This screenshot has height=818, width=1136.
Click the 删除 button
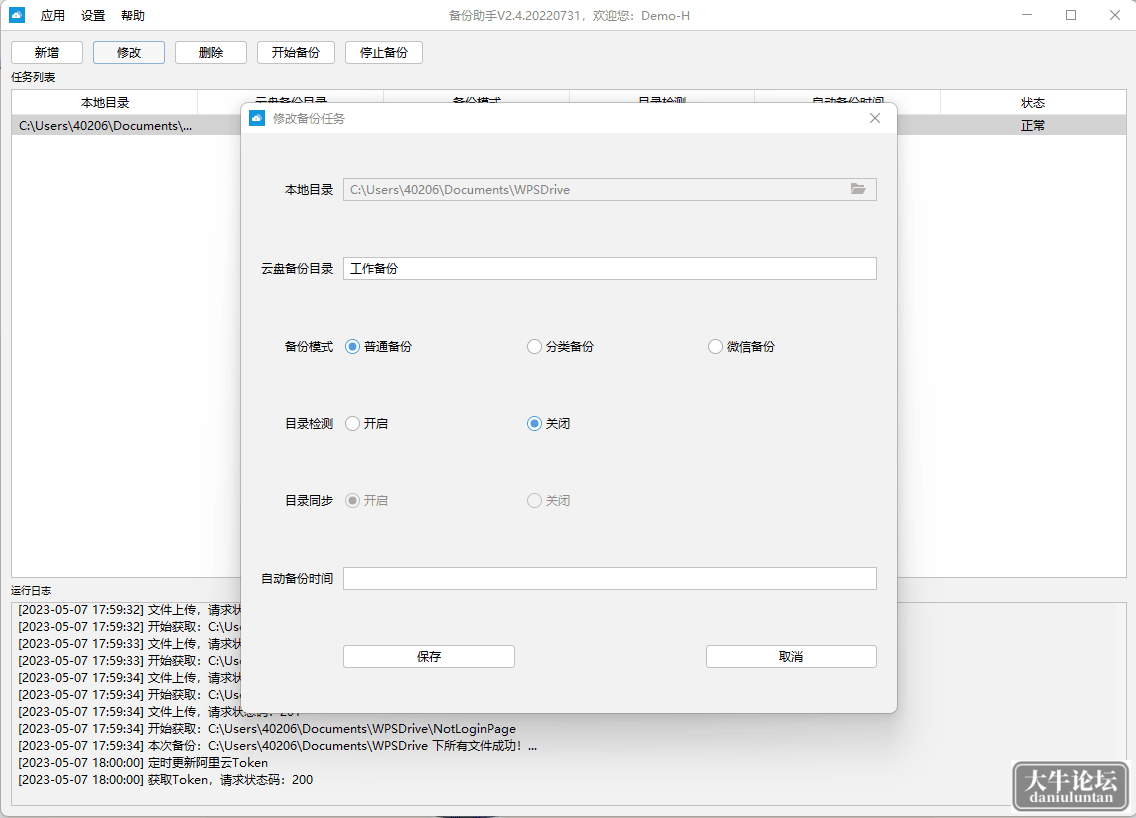coord(211,52)
